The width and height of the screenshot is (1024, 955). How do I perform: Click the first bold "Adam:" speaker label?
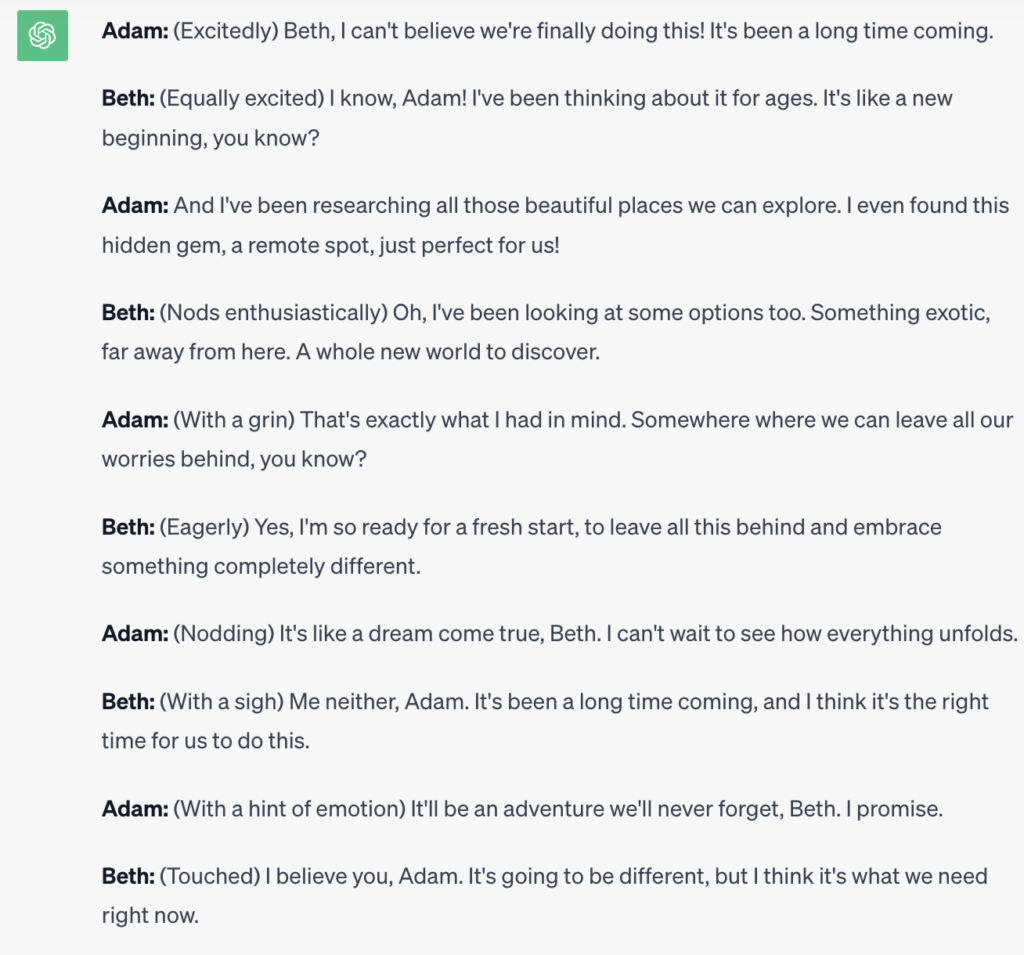135,31
